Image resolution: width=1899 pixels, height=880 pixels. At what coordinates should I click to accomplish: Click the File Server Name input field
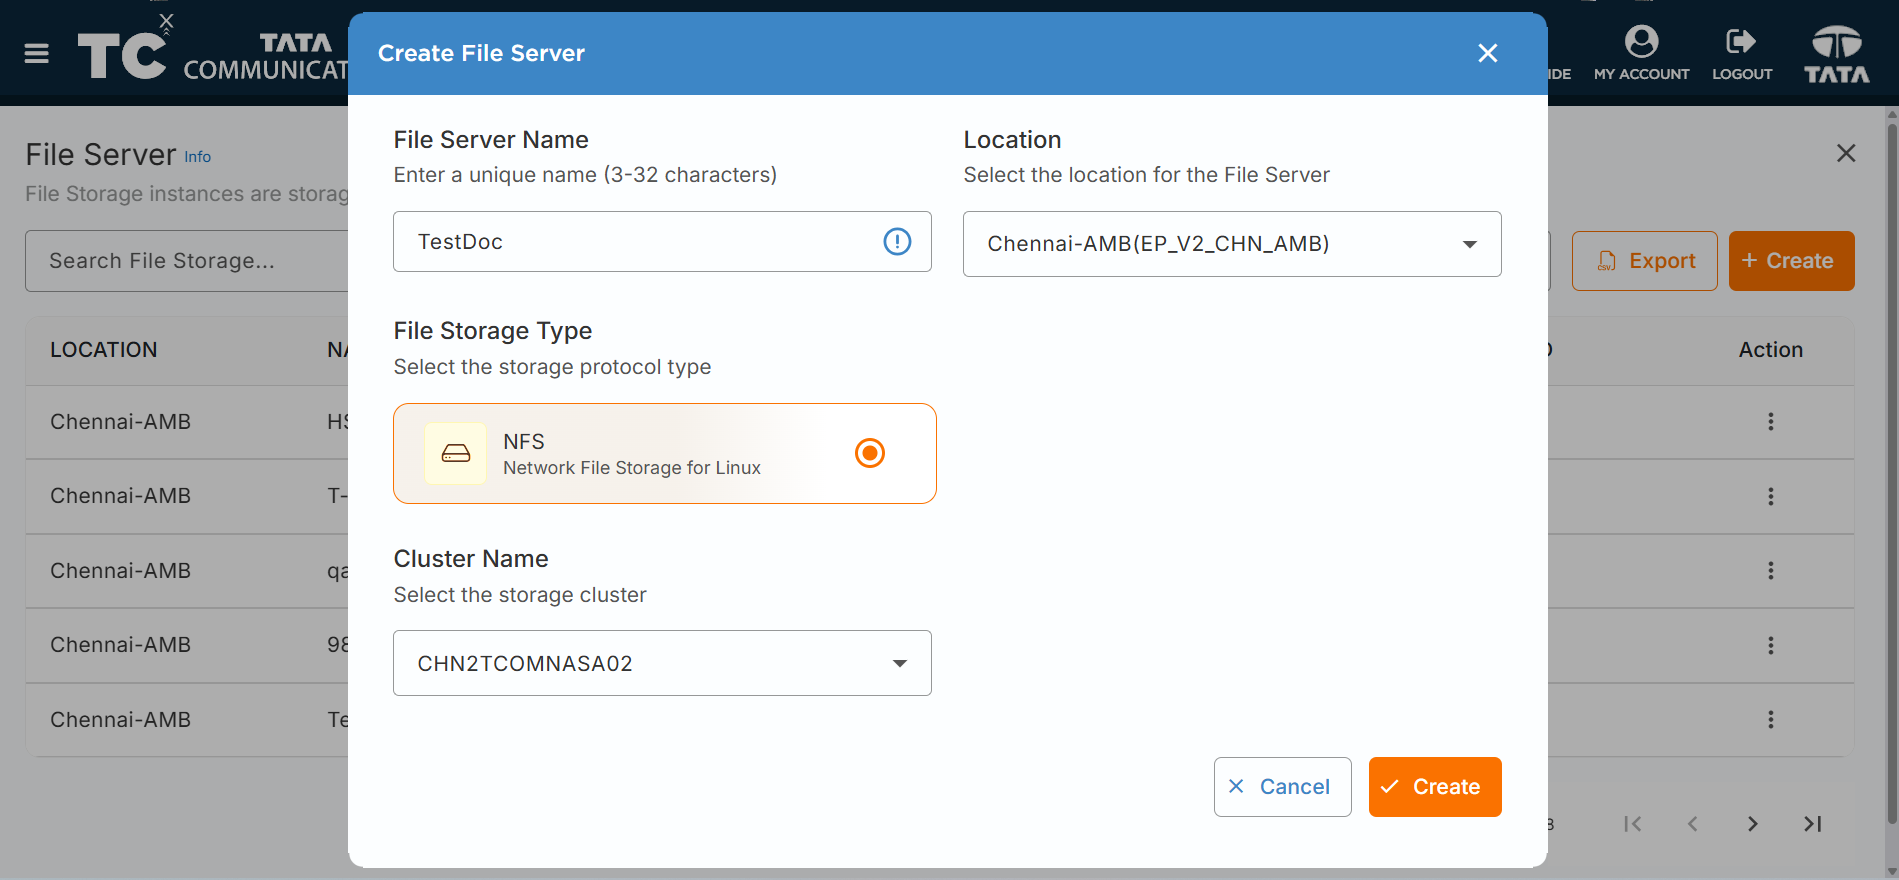coord(662,241)
